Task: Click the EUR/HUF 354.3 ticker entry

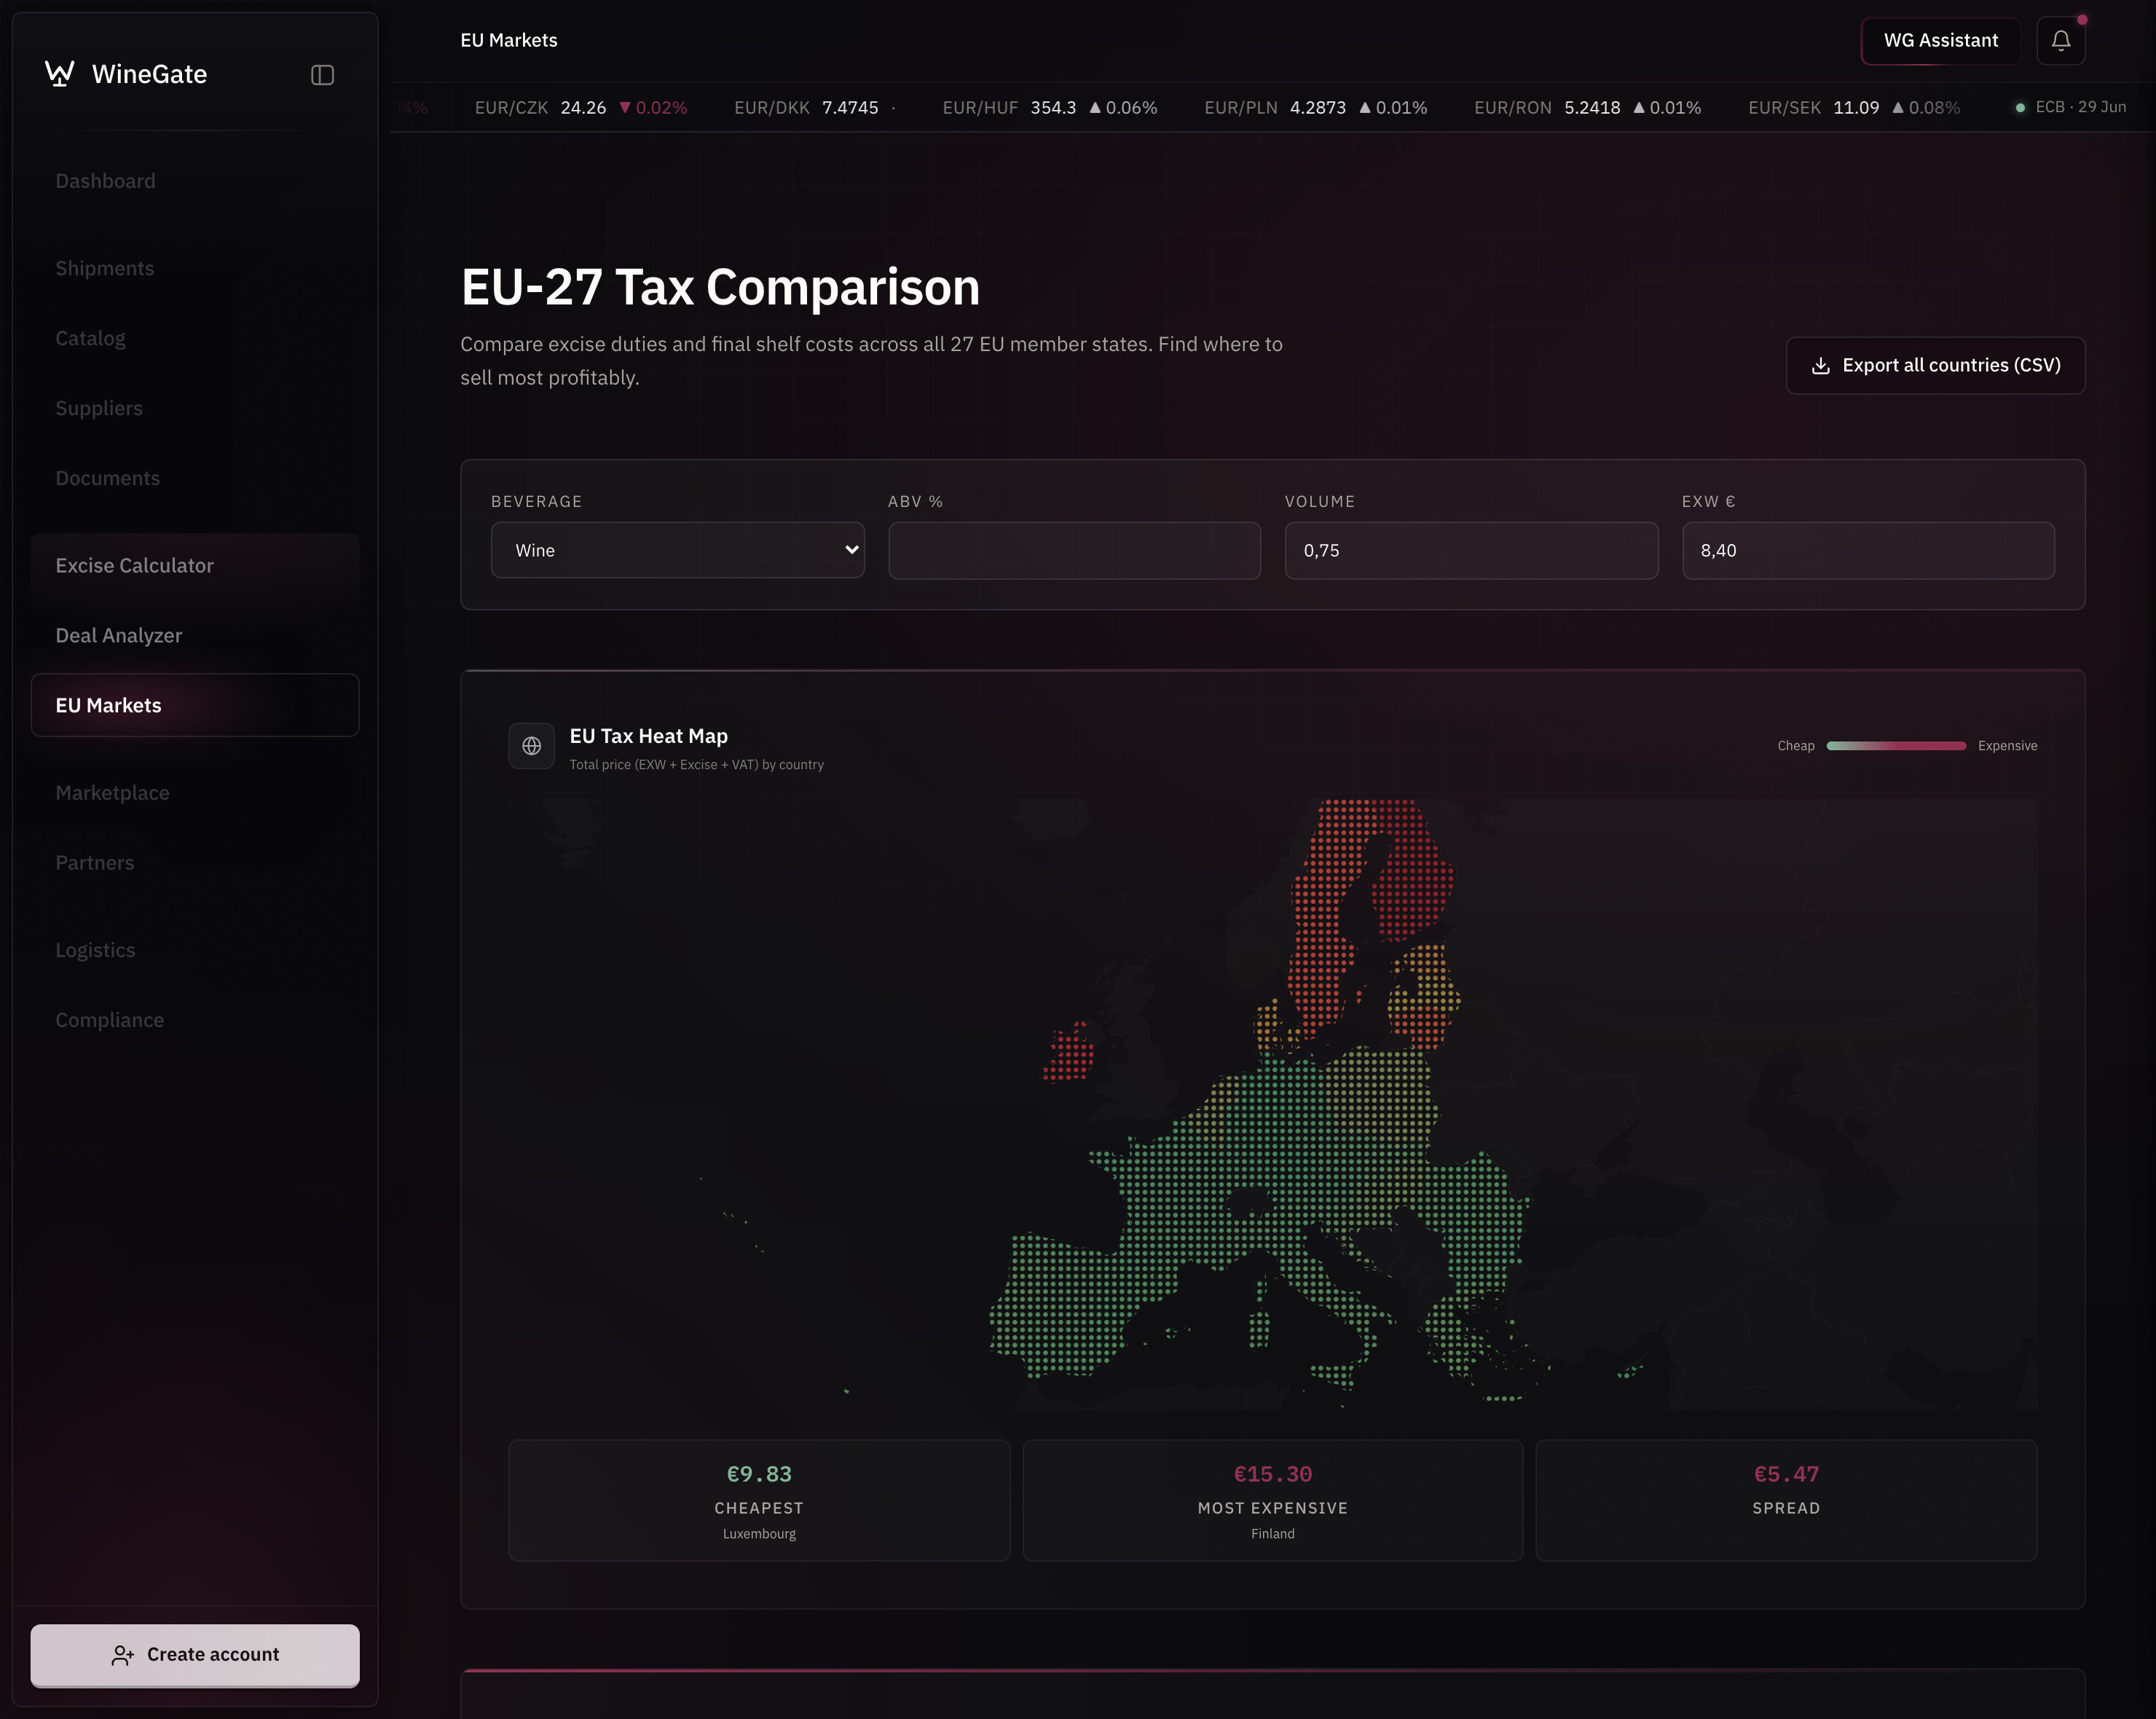Action: pos(1049,108)
